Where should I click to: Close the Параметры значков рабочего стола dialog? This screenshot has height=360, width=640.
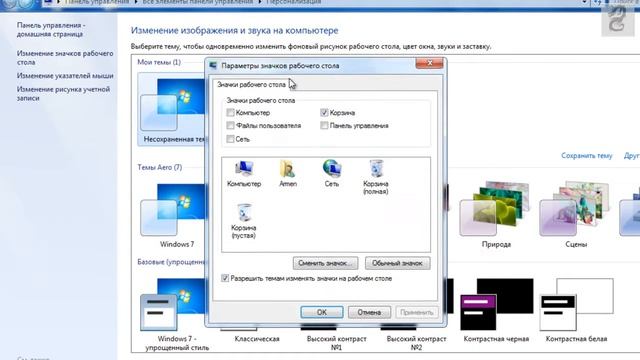[429, 63]
